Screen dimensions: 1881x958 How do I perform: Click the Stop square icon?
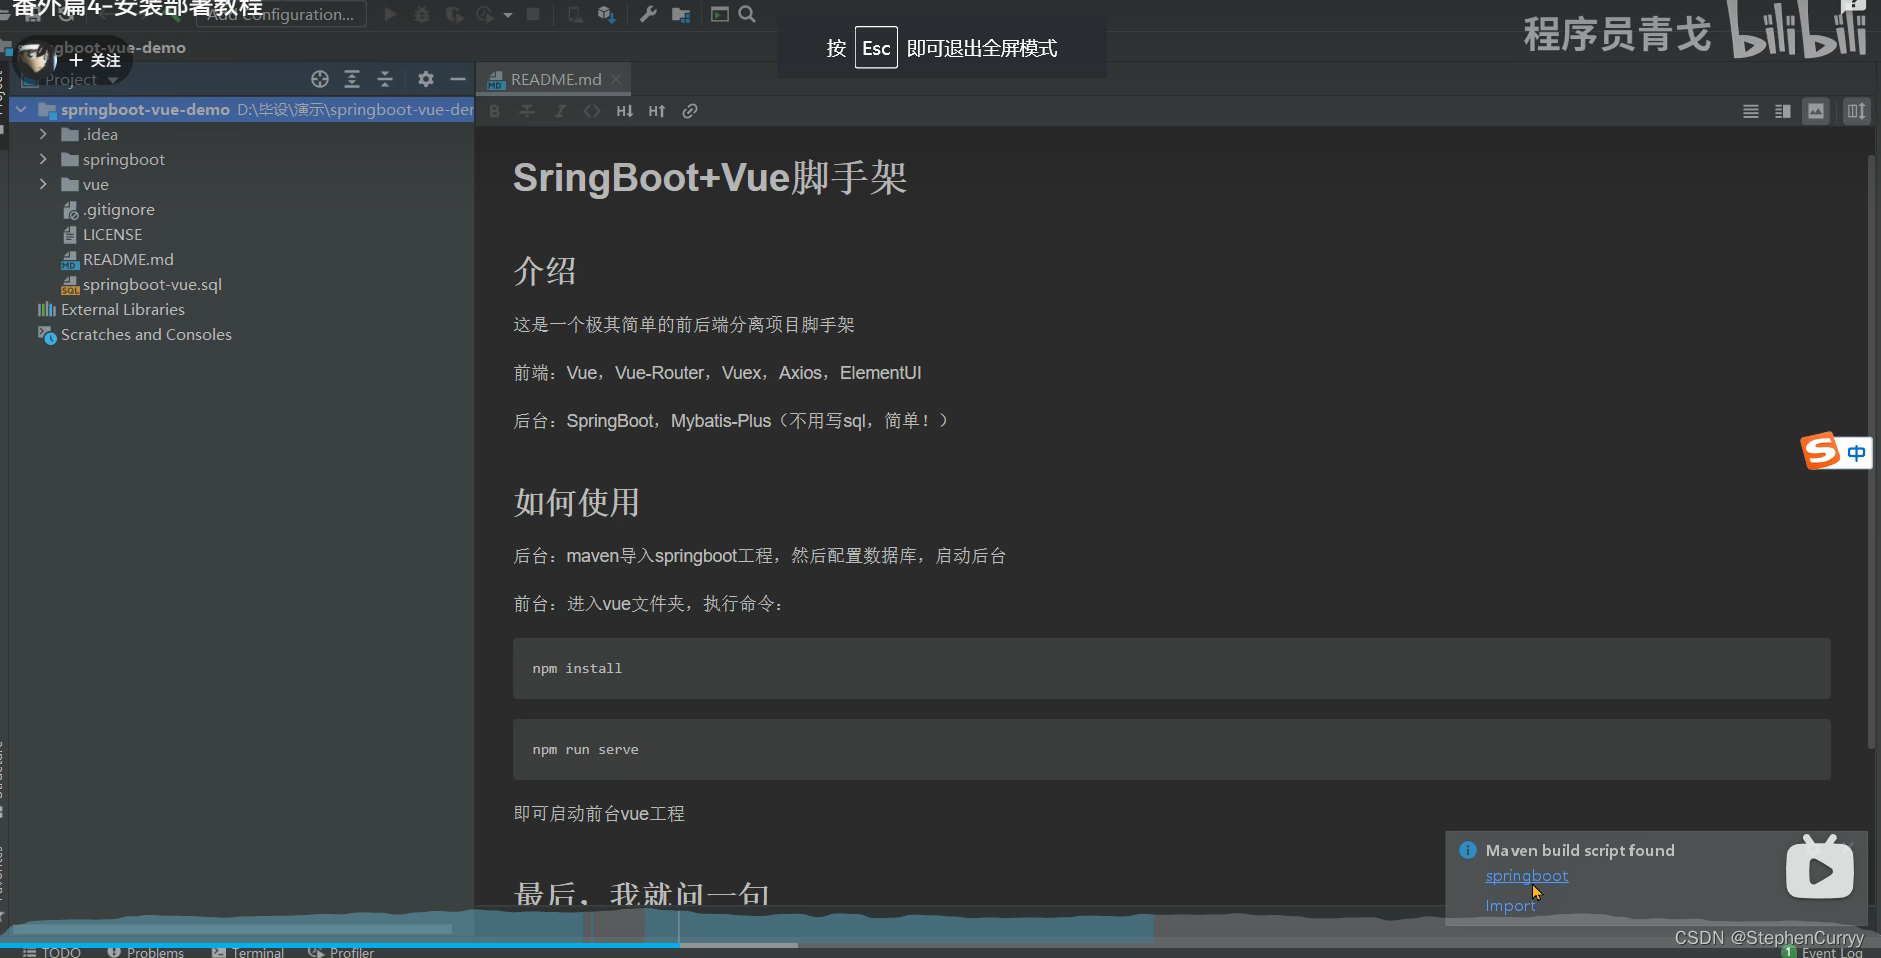coord(533,14)
